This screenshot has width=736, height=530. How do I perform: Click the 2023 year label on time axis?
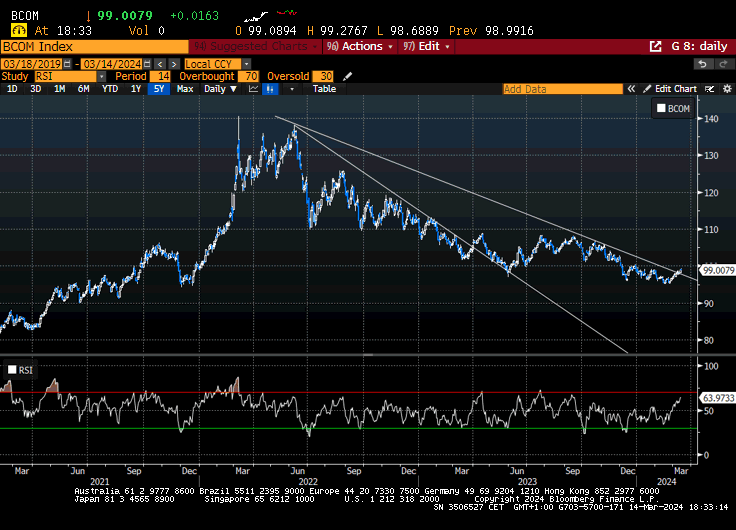pos(527,482)
